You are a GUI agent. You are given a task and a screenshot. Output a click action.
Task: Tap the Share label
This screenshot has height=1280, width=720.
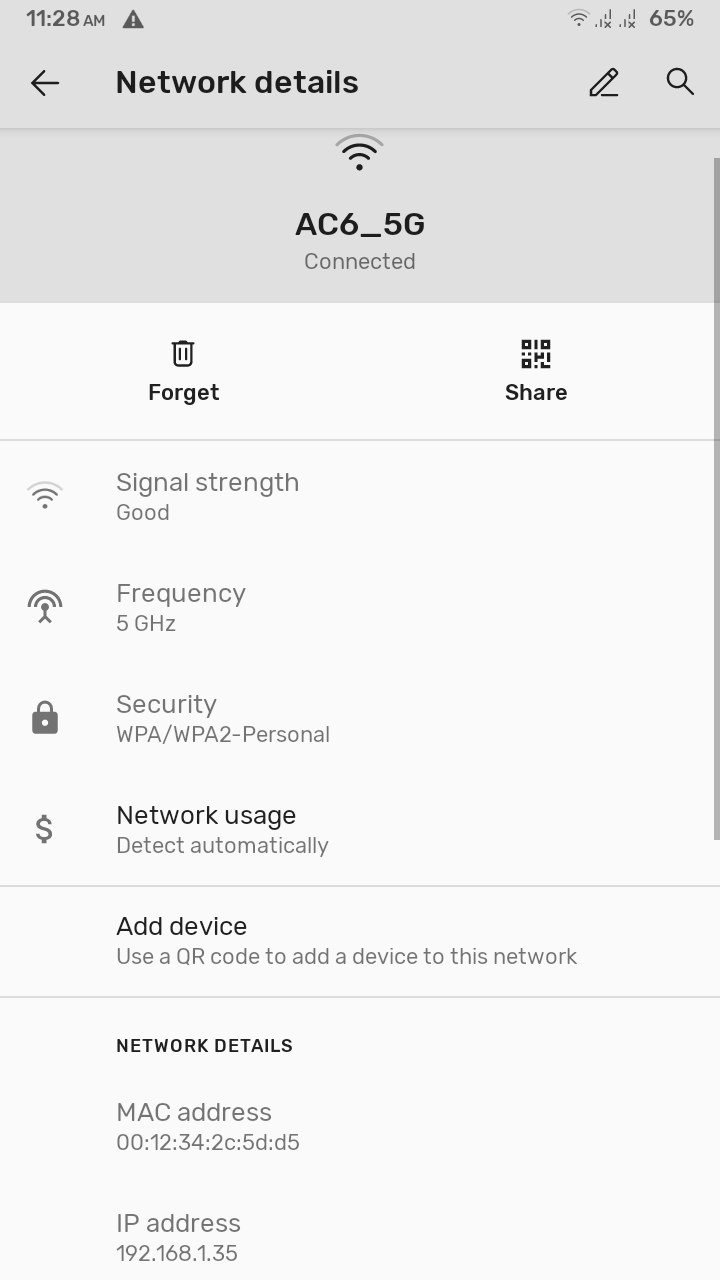click(x=536, y=392)
